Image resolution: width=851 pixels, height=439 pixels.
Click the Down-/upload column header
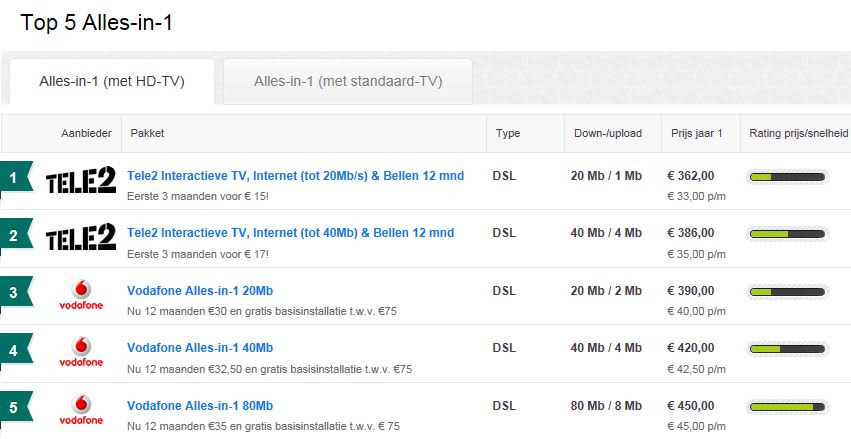click(608, 133)
